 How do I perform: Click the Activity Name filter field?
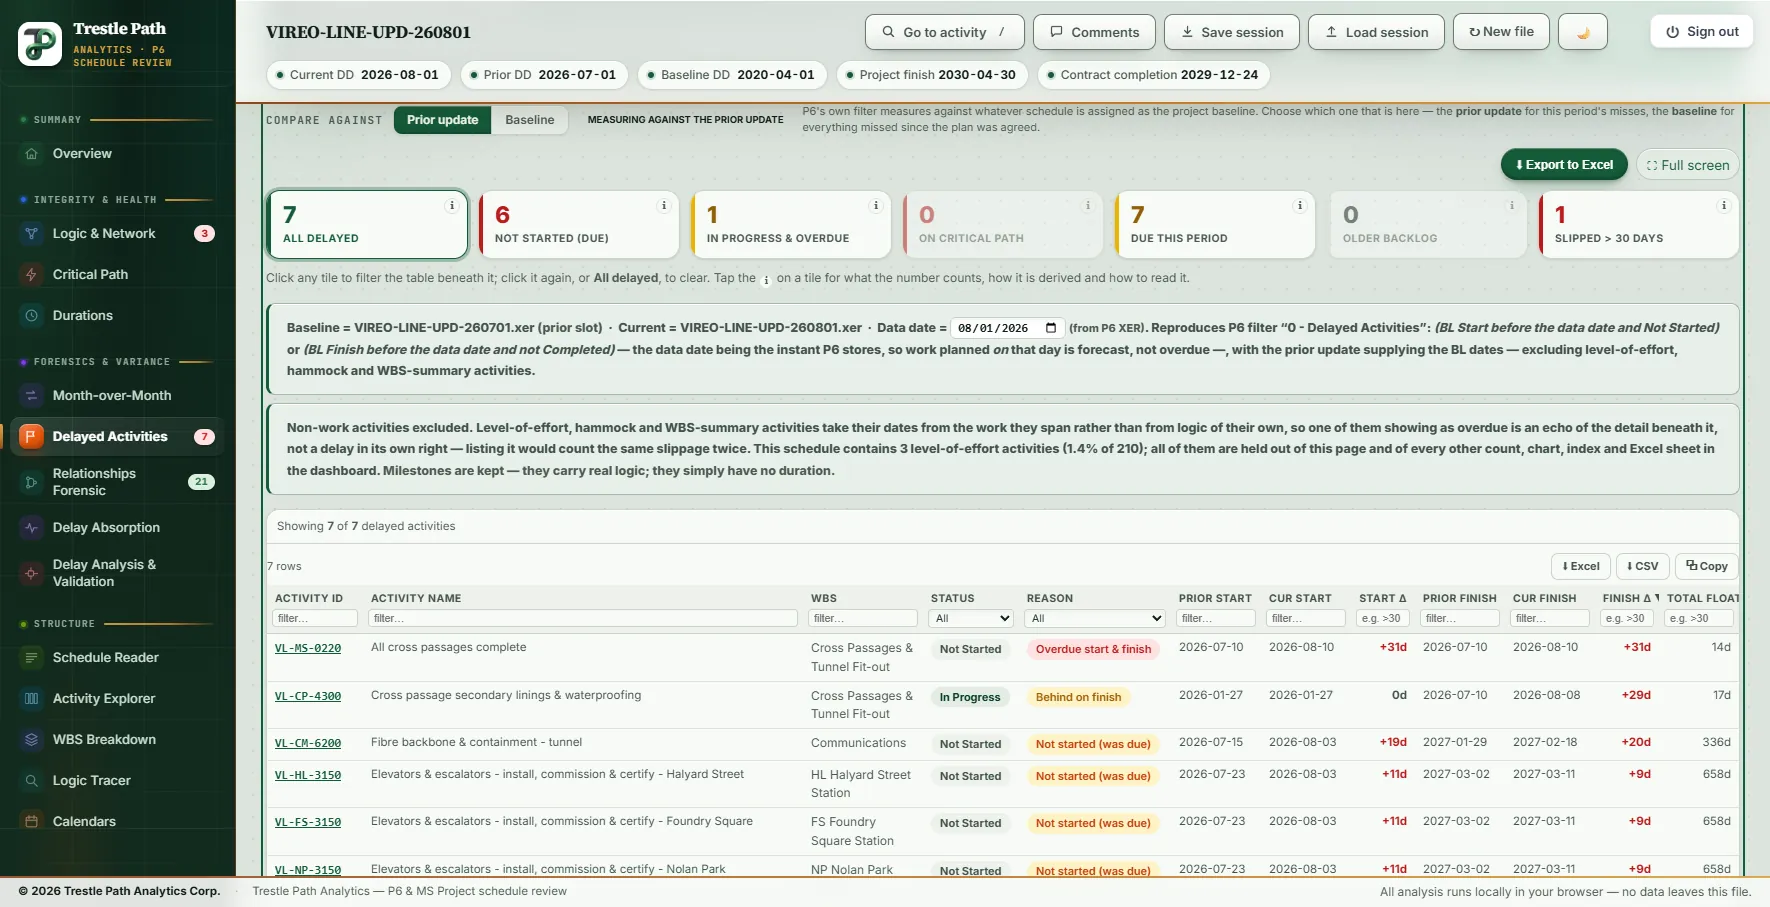coord(583,619)
